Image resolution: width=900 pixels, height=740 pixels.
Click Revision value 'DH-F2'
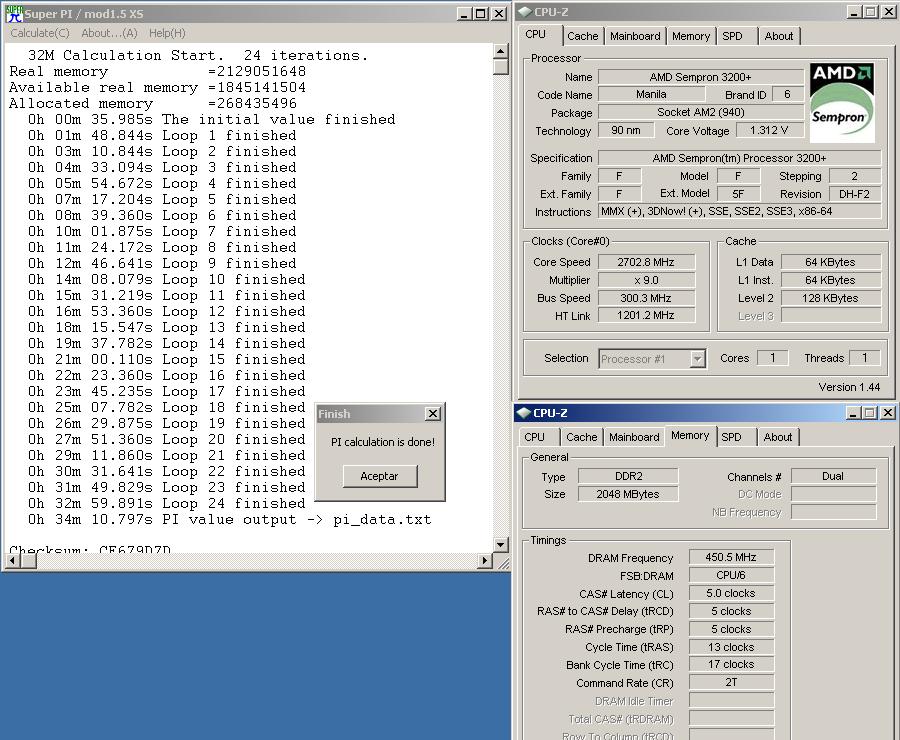click(855, 194)
